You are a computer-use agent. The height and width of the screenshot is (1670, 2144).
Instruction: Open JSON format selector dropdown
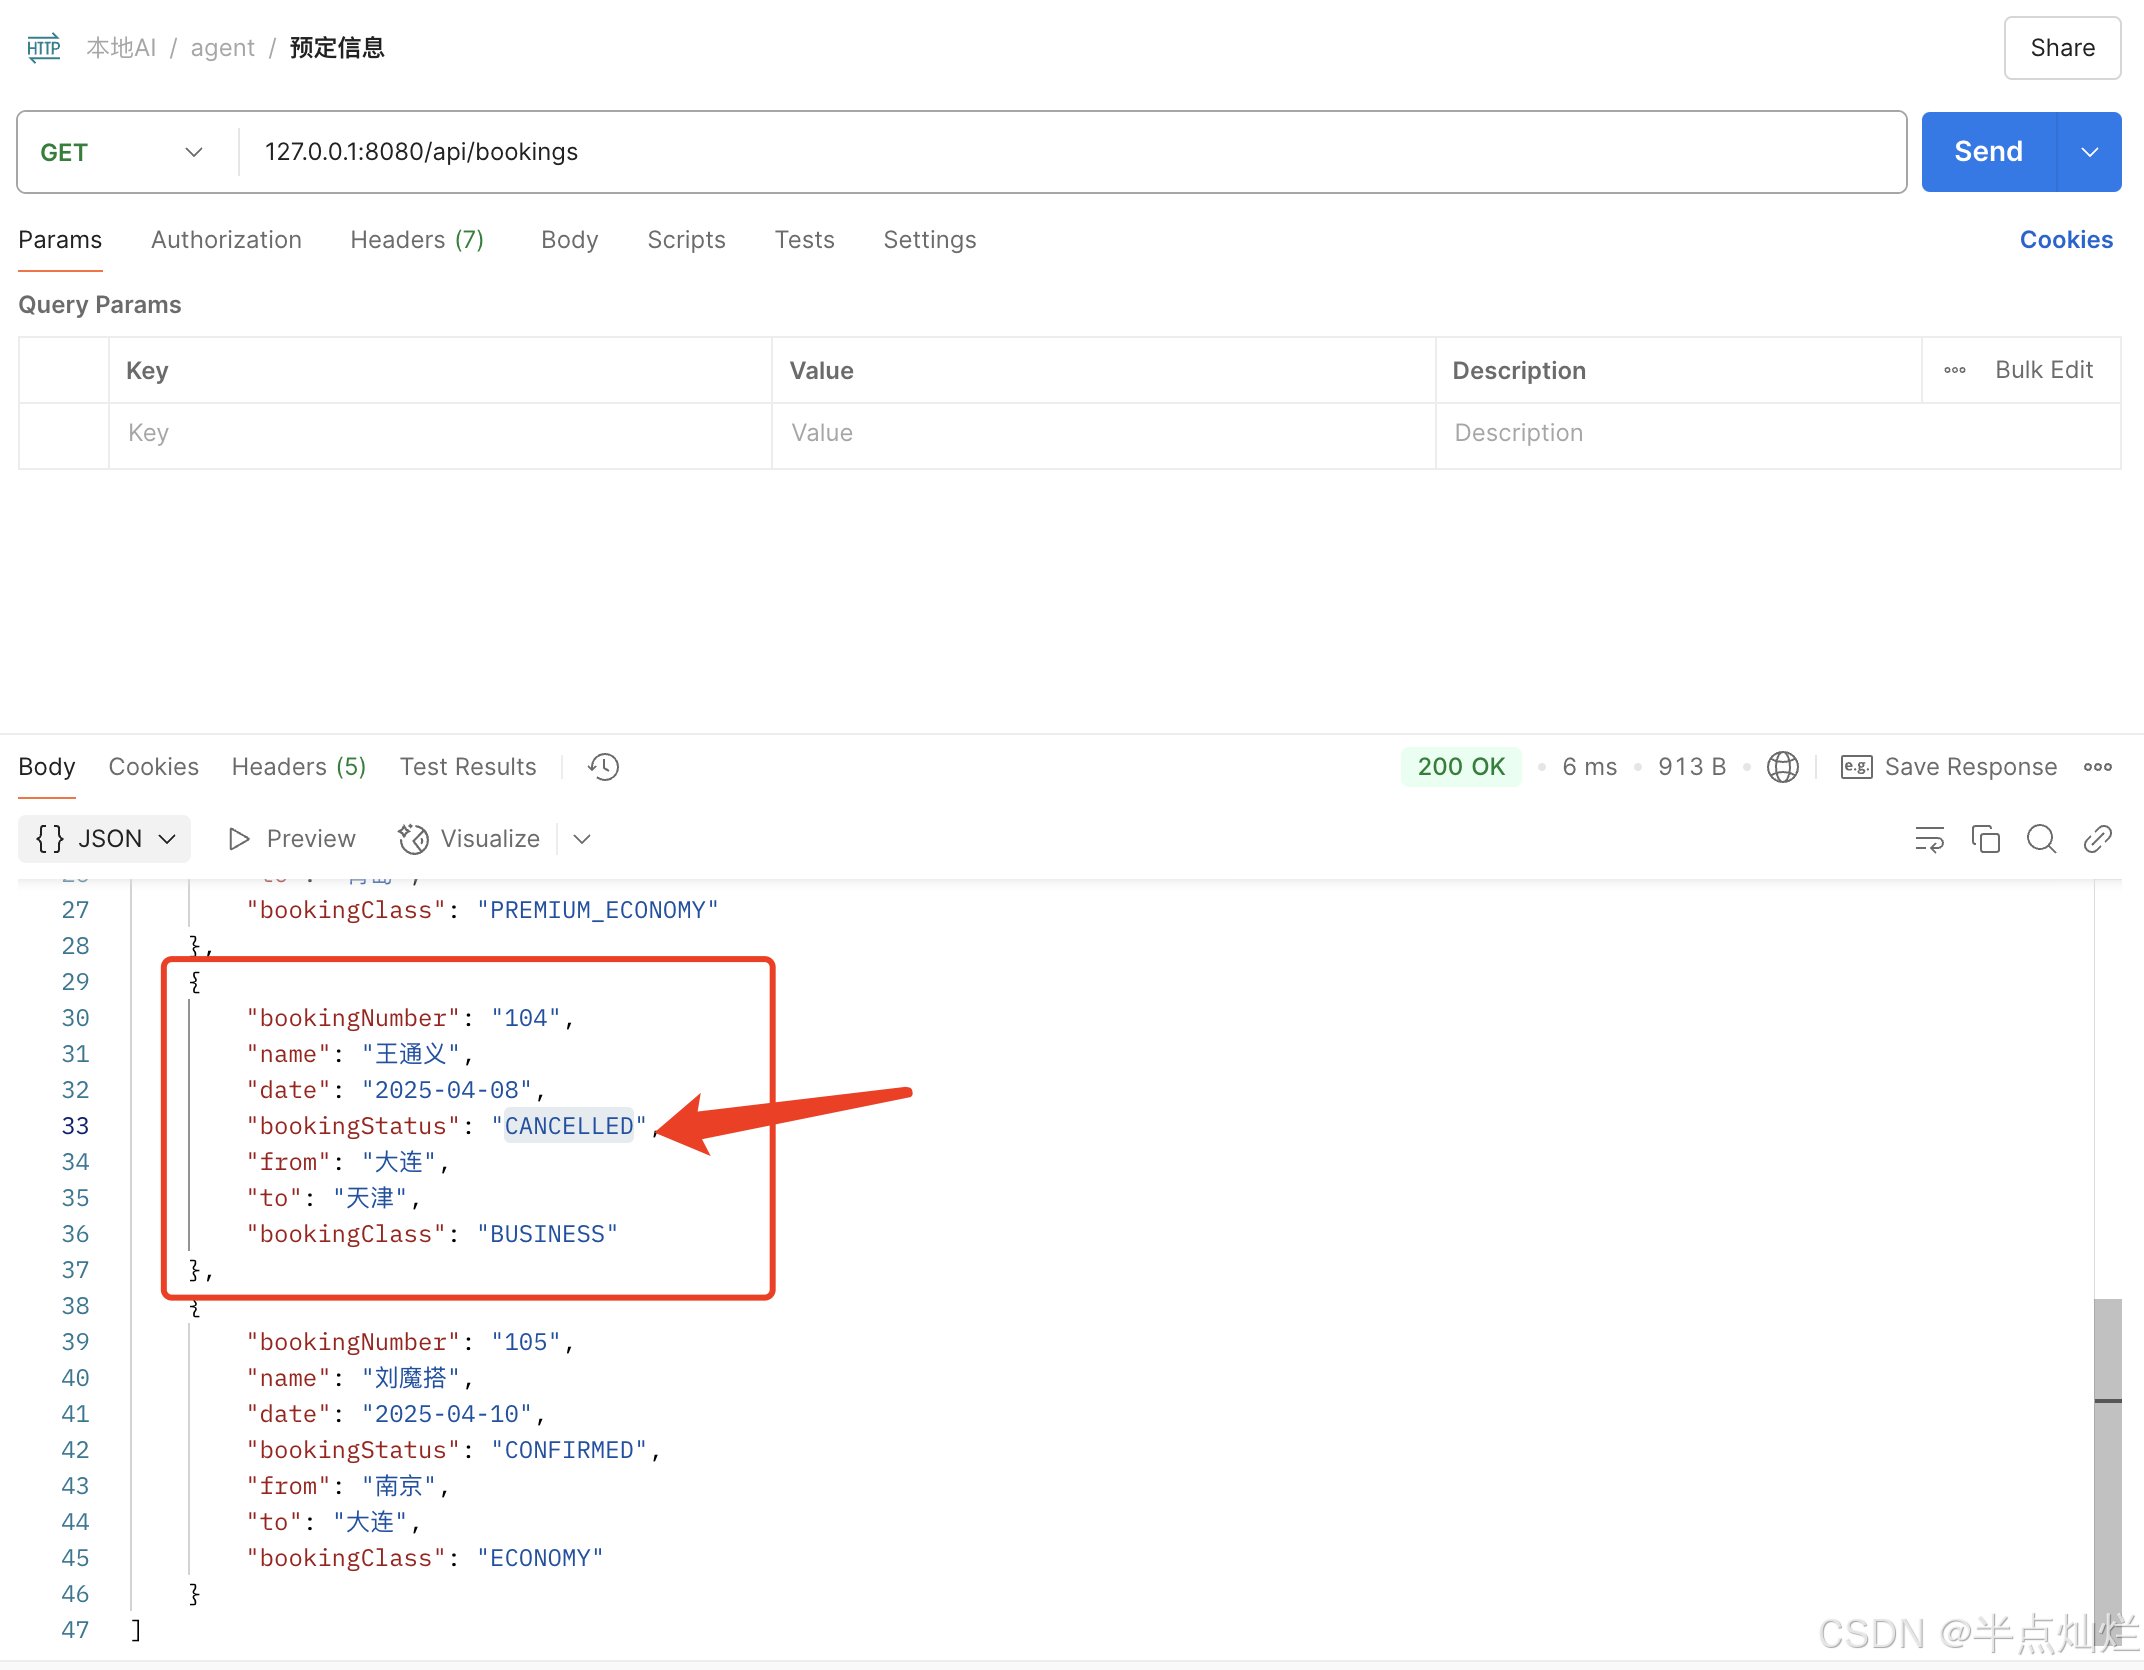105,839
